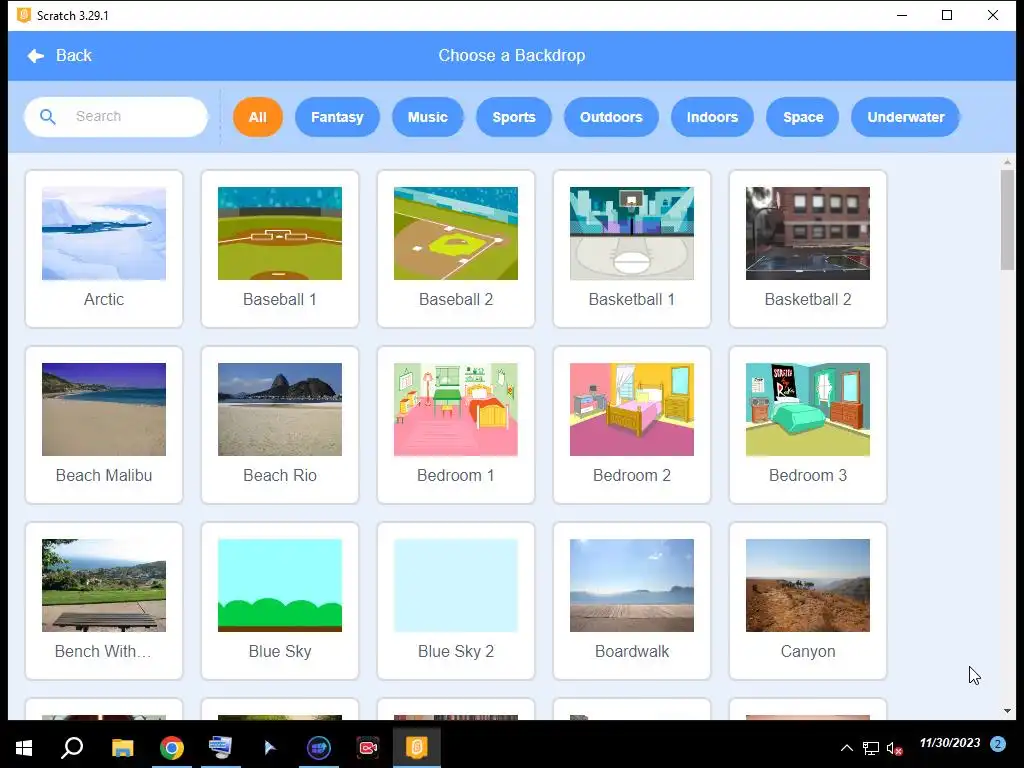Choose the Baseball 1 backdrop
Viewport: 1024px width, 768px height.
tap(280, 249)
